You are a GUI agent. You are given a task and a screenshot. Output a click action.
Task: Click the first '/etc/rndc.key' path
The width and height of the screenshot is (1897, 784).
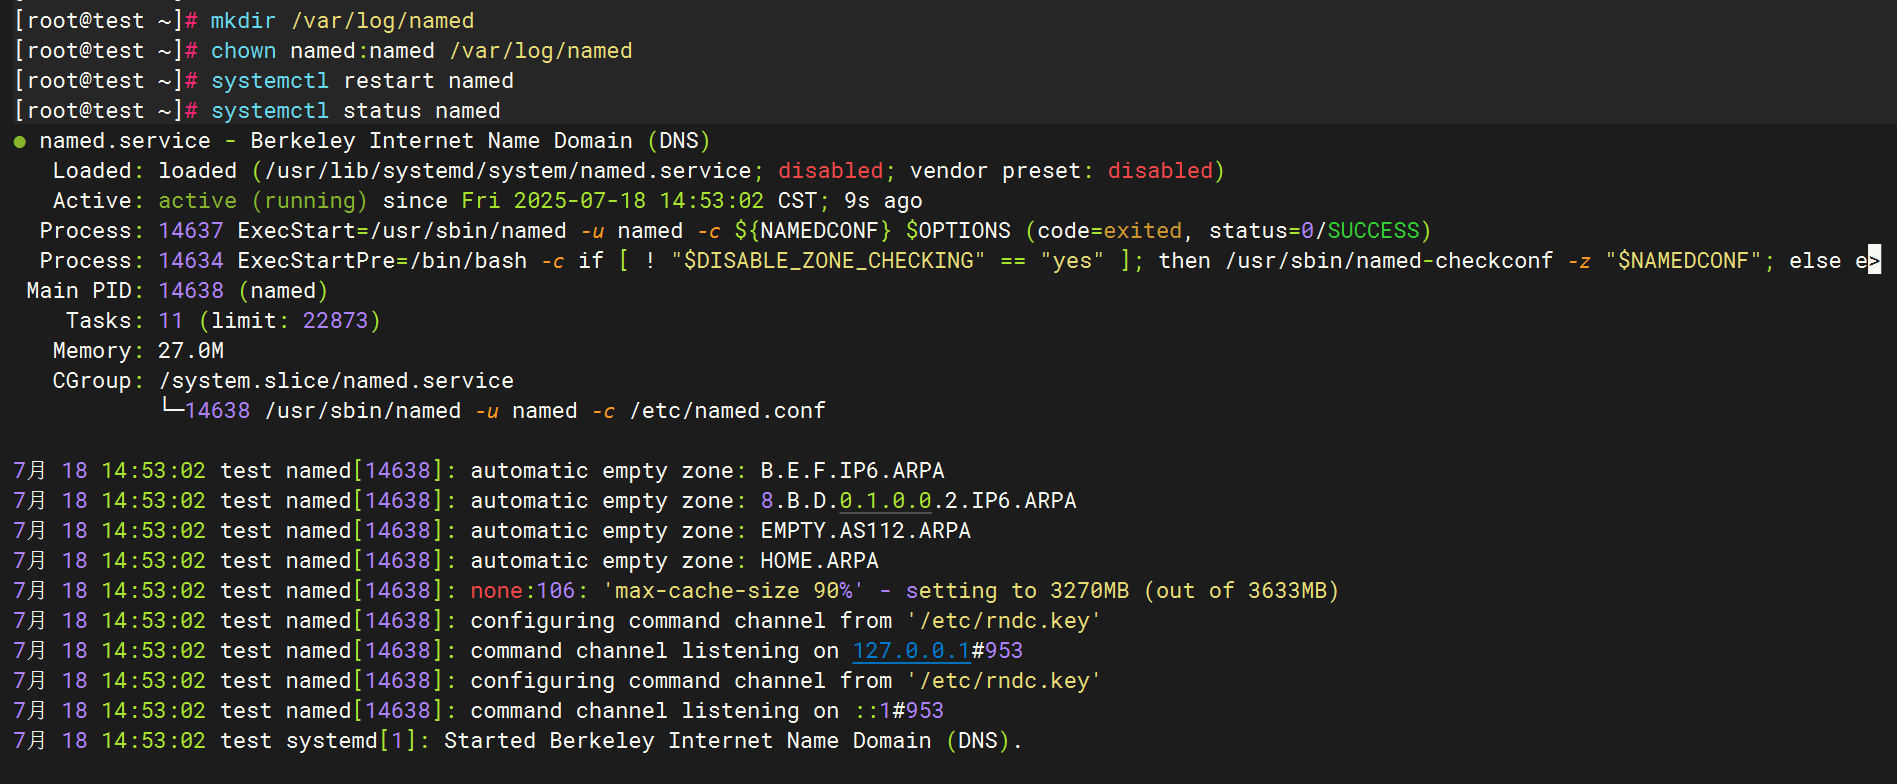click(x=1004, y=621)
